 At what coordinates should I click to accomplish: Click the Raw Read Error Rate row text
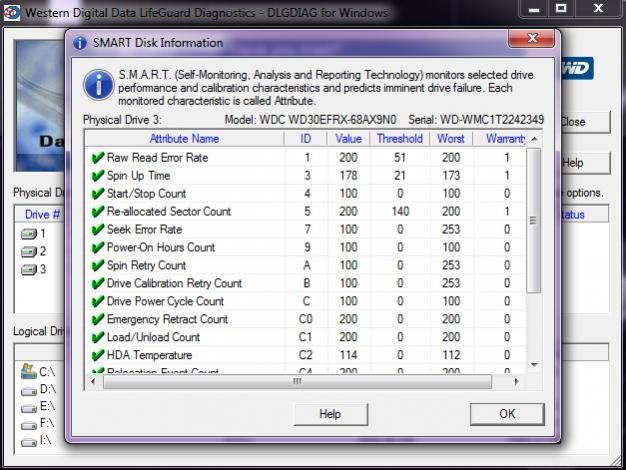coord(157,158)
